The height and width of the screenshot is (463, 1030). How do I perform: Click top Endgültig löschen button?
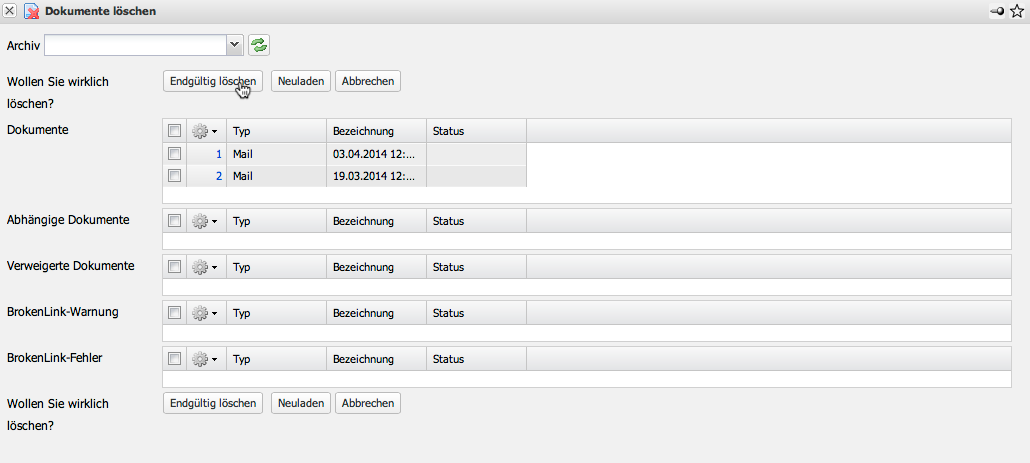pos(213,81)
